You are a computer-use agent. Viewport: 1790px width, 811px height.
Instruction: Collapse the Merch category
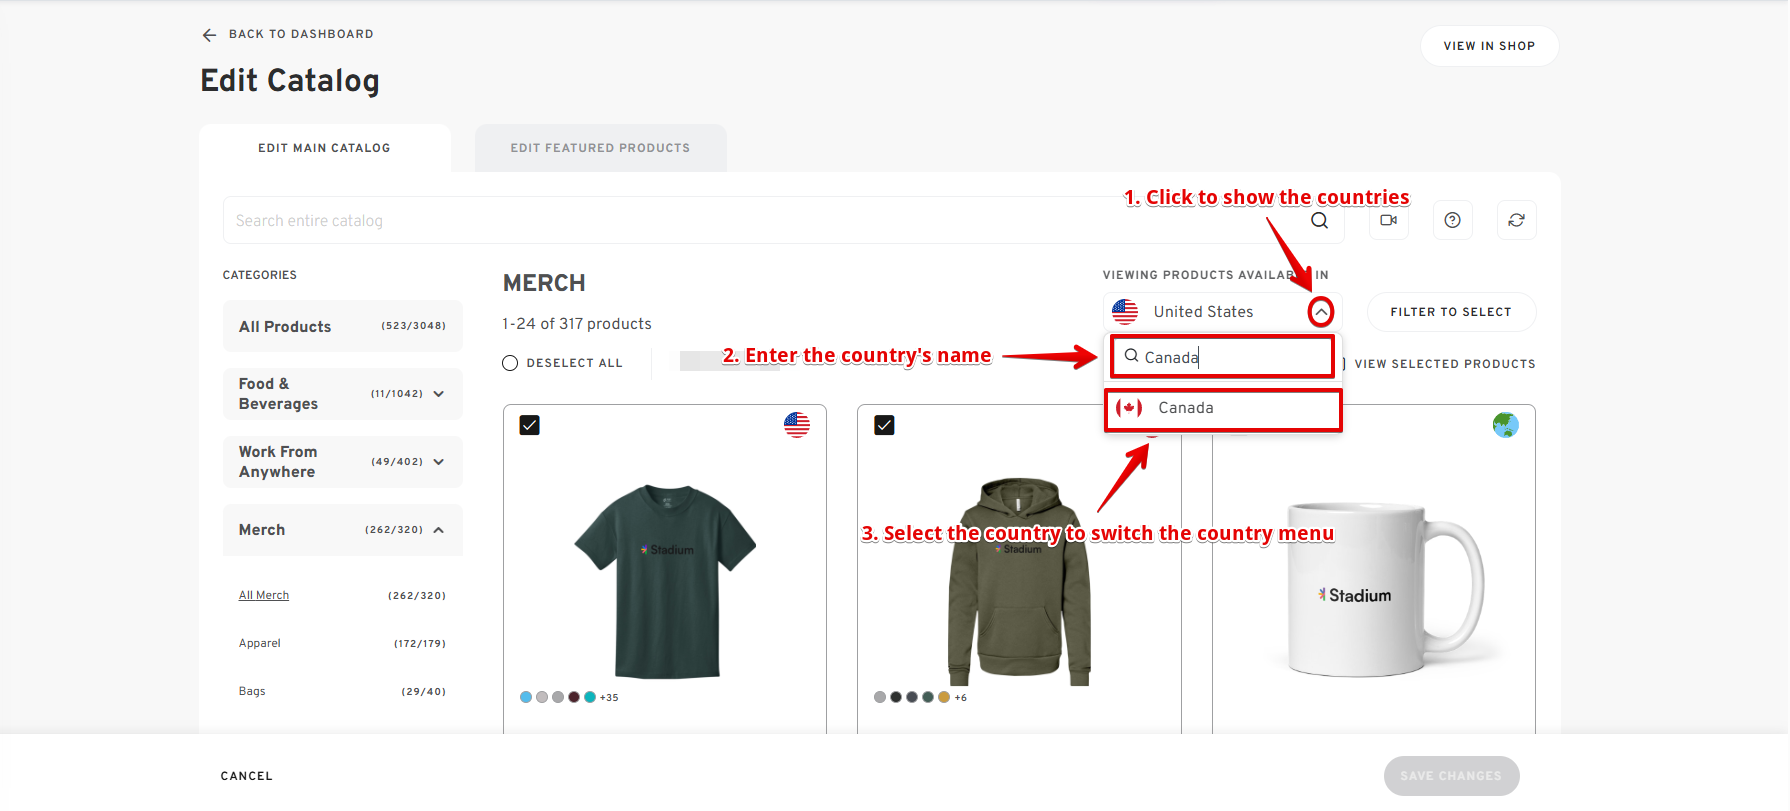click(x=439, y=530)
